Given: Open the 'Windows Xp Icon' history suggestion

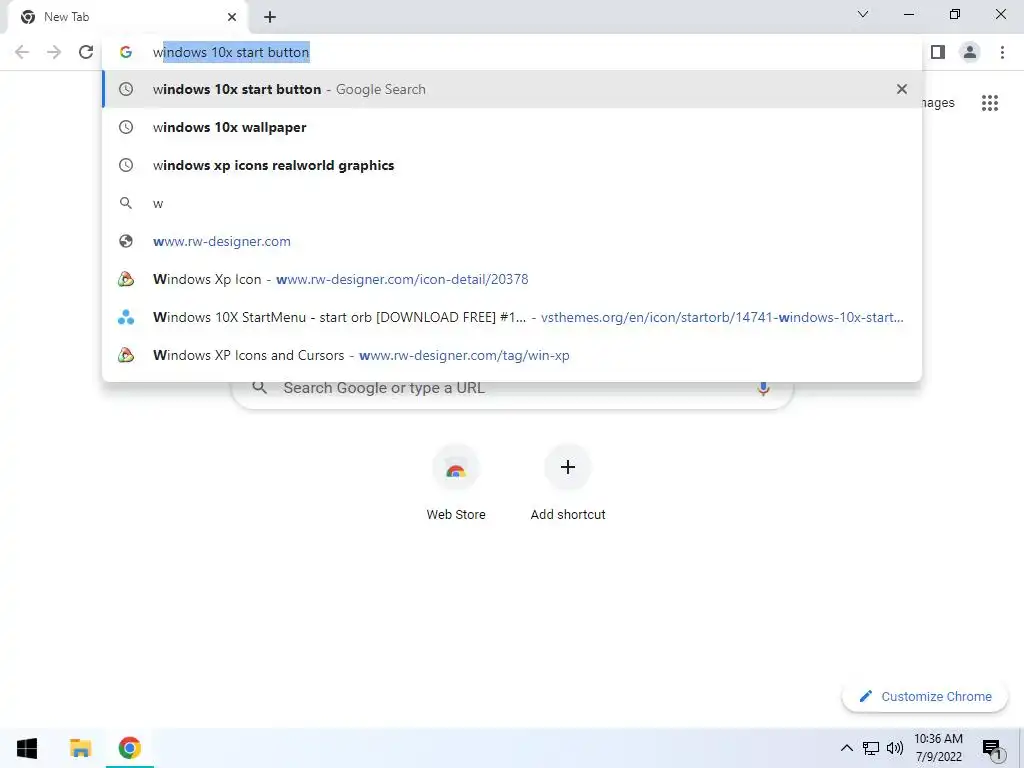Looking at the screenshot, I should pyautogui.click(x=512, y=279).
